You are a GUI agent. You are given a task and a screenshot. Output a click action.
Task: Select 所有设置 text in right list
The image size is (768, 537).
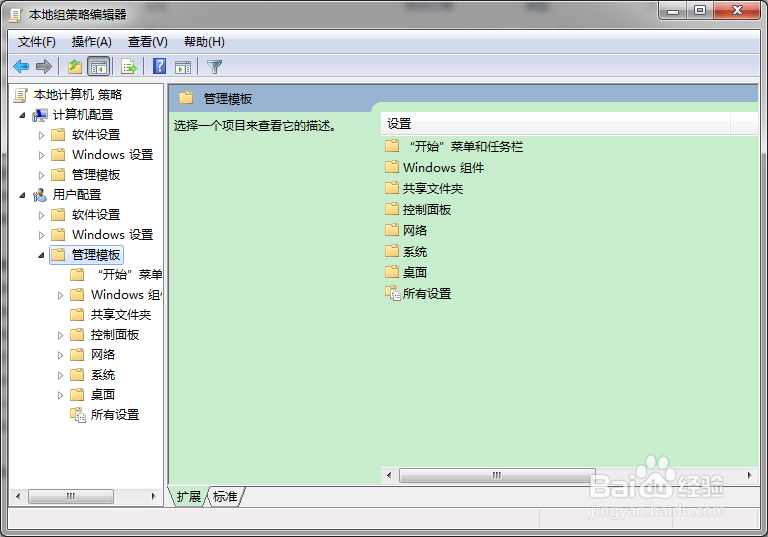(x=427, y=293)
